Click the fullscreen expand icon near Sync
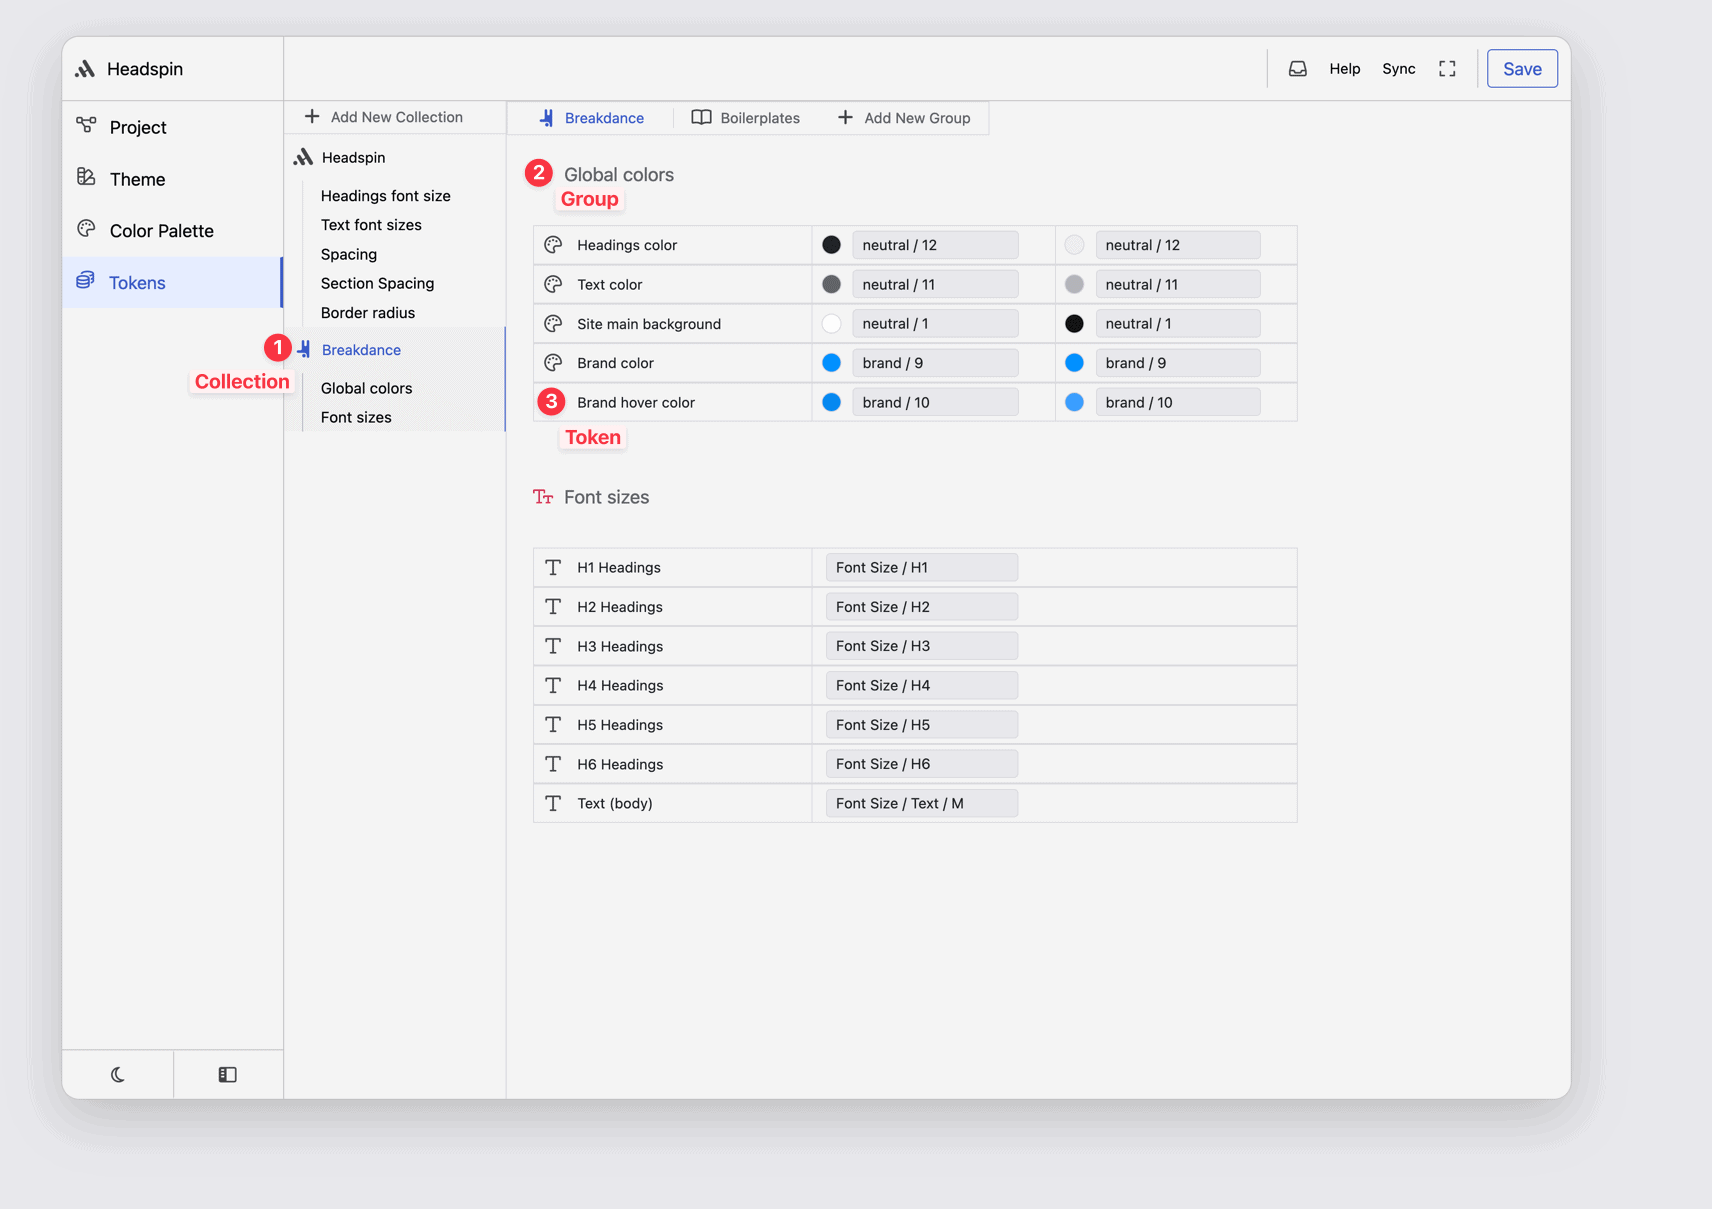Viewport: 1712px width, 1209px height. coord(1447,68)
